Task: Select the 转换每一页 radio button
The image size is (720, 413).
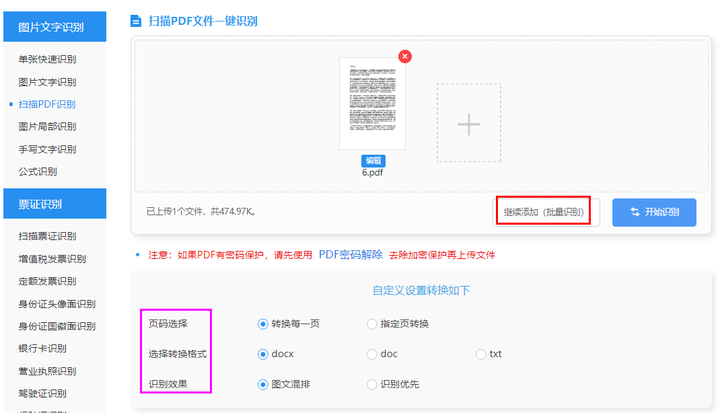Action: 263,324
